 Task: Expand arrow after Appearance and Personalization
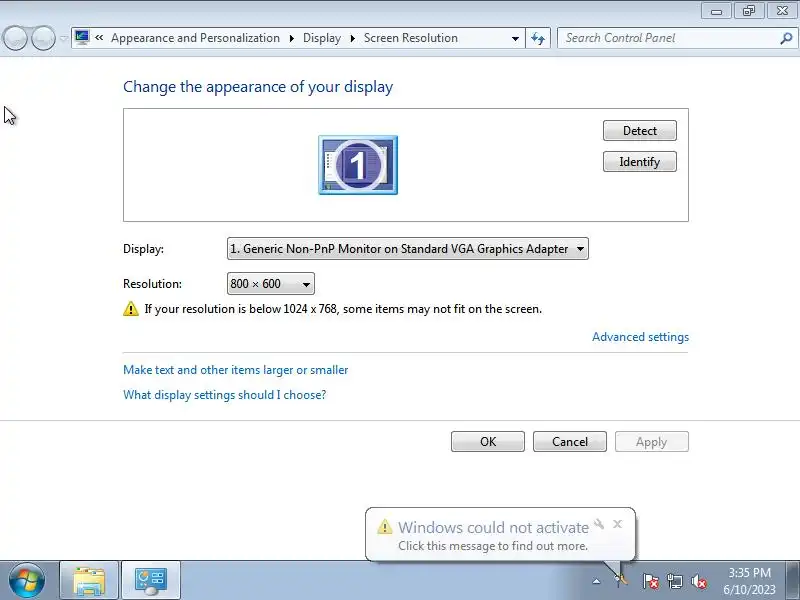pyautogui.click(x=291, y=38)
